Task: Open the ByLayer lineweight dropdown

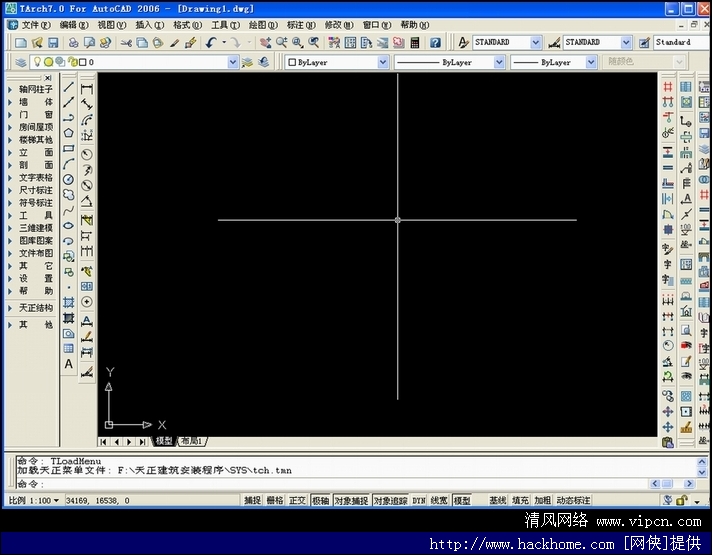Action: point(590,62)
